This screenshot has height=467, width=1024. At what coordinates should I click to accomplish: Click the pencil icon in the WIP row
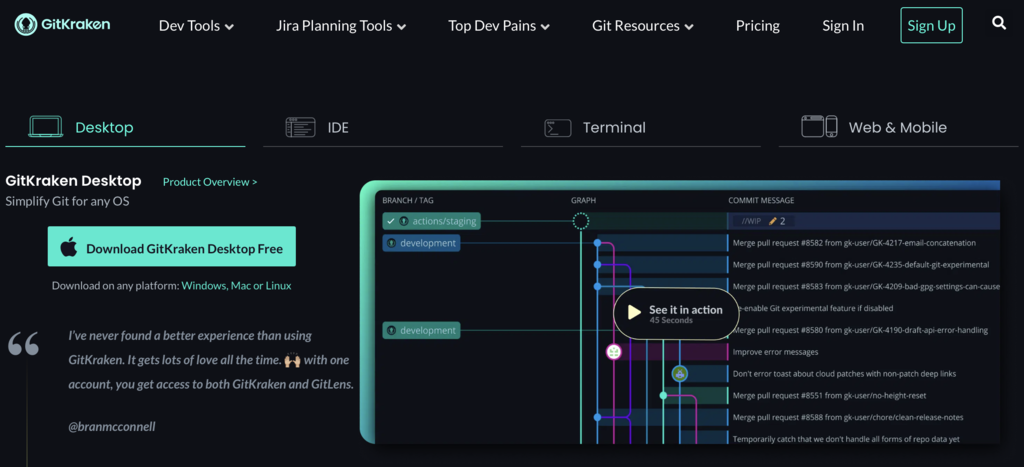pyautogui.click(x=772, y=221)
